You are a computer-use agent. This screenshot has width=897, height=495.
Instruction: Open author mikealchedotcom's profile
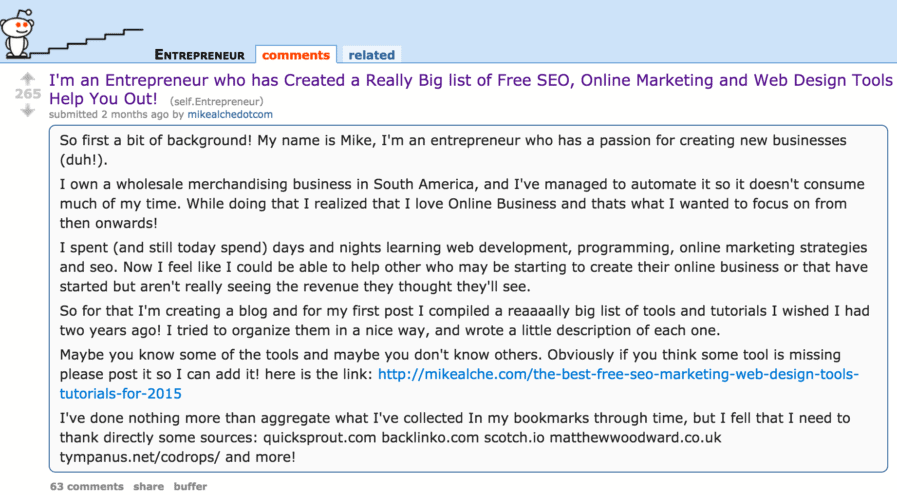click(x=230, y=115)
